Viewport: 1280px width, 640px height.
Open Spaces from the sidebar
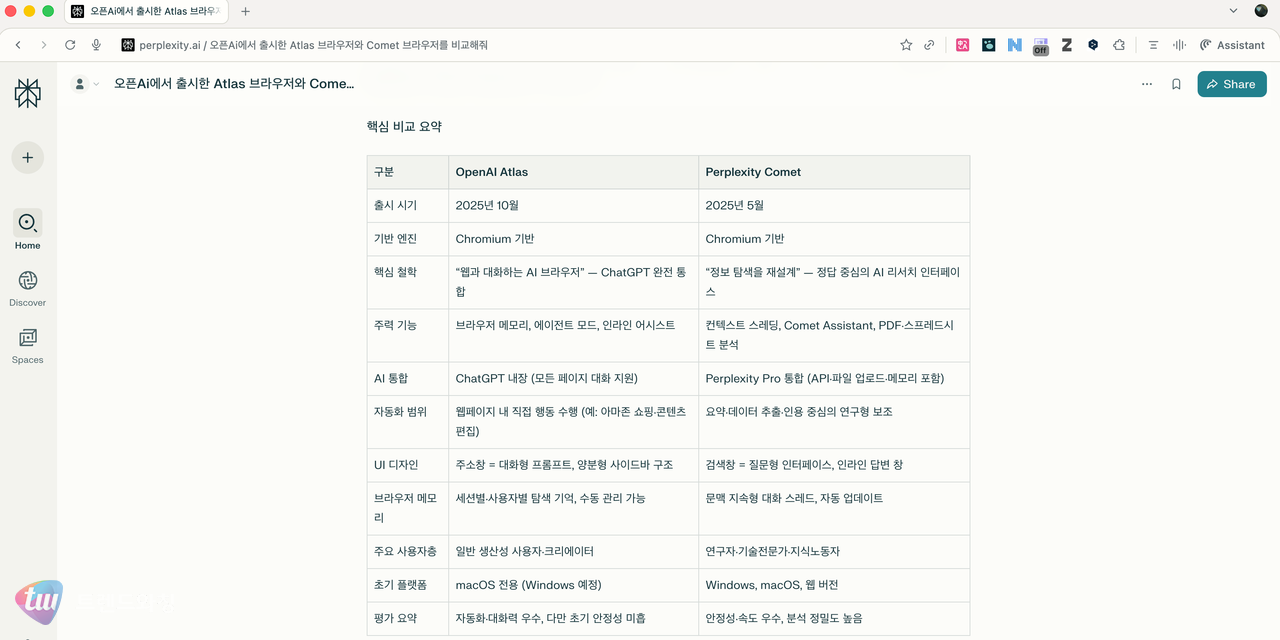(x=27, y=345)
